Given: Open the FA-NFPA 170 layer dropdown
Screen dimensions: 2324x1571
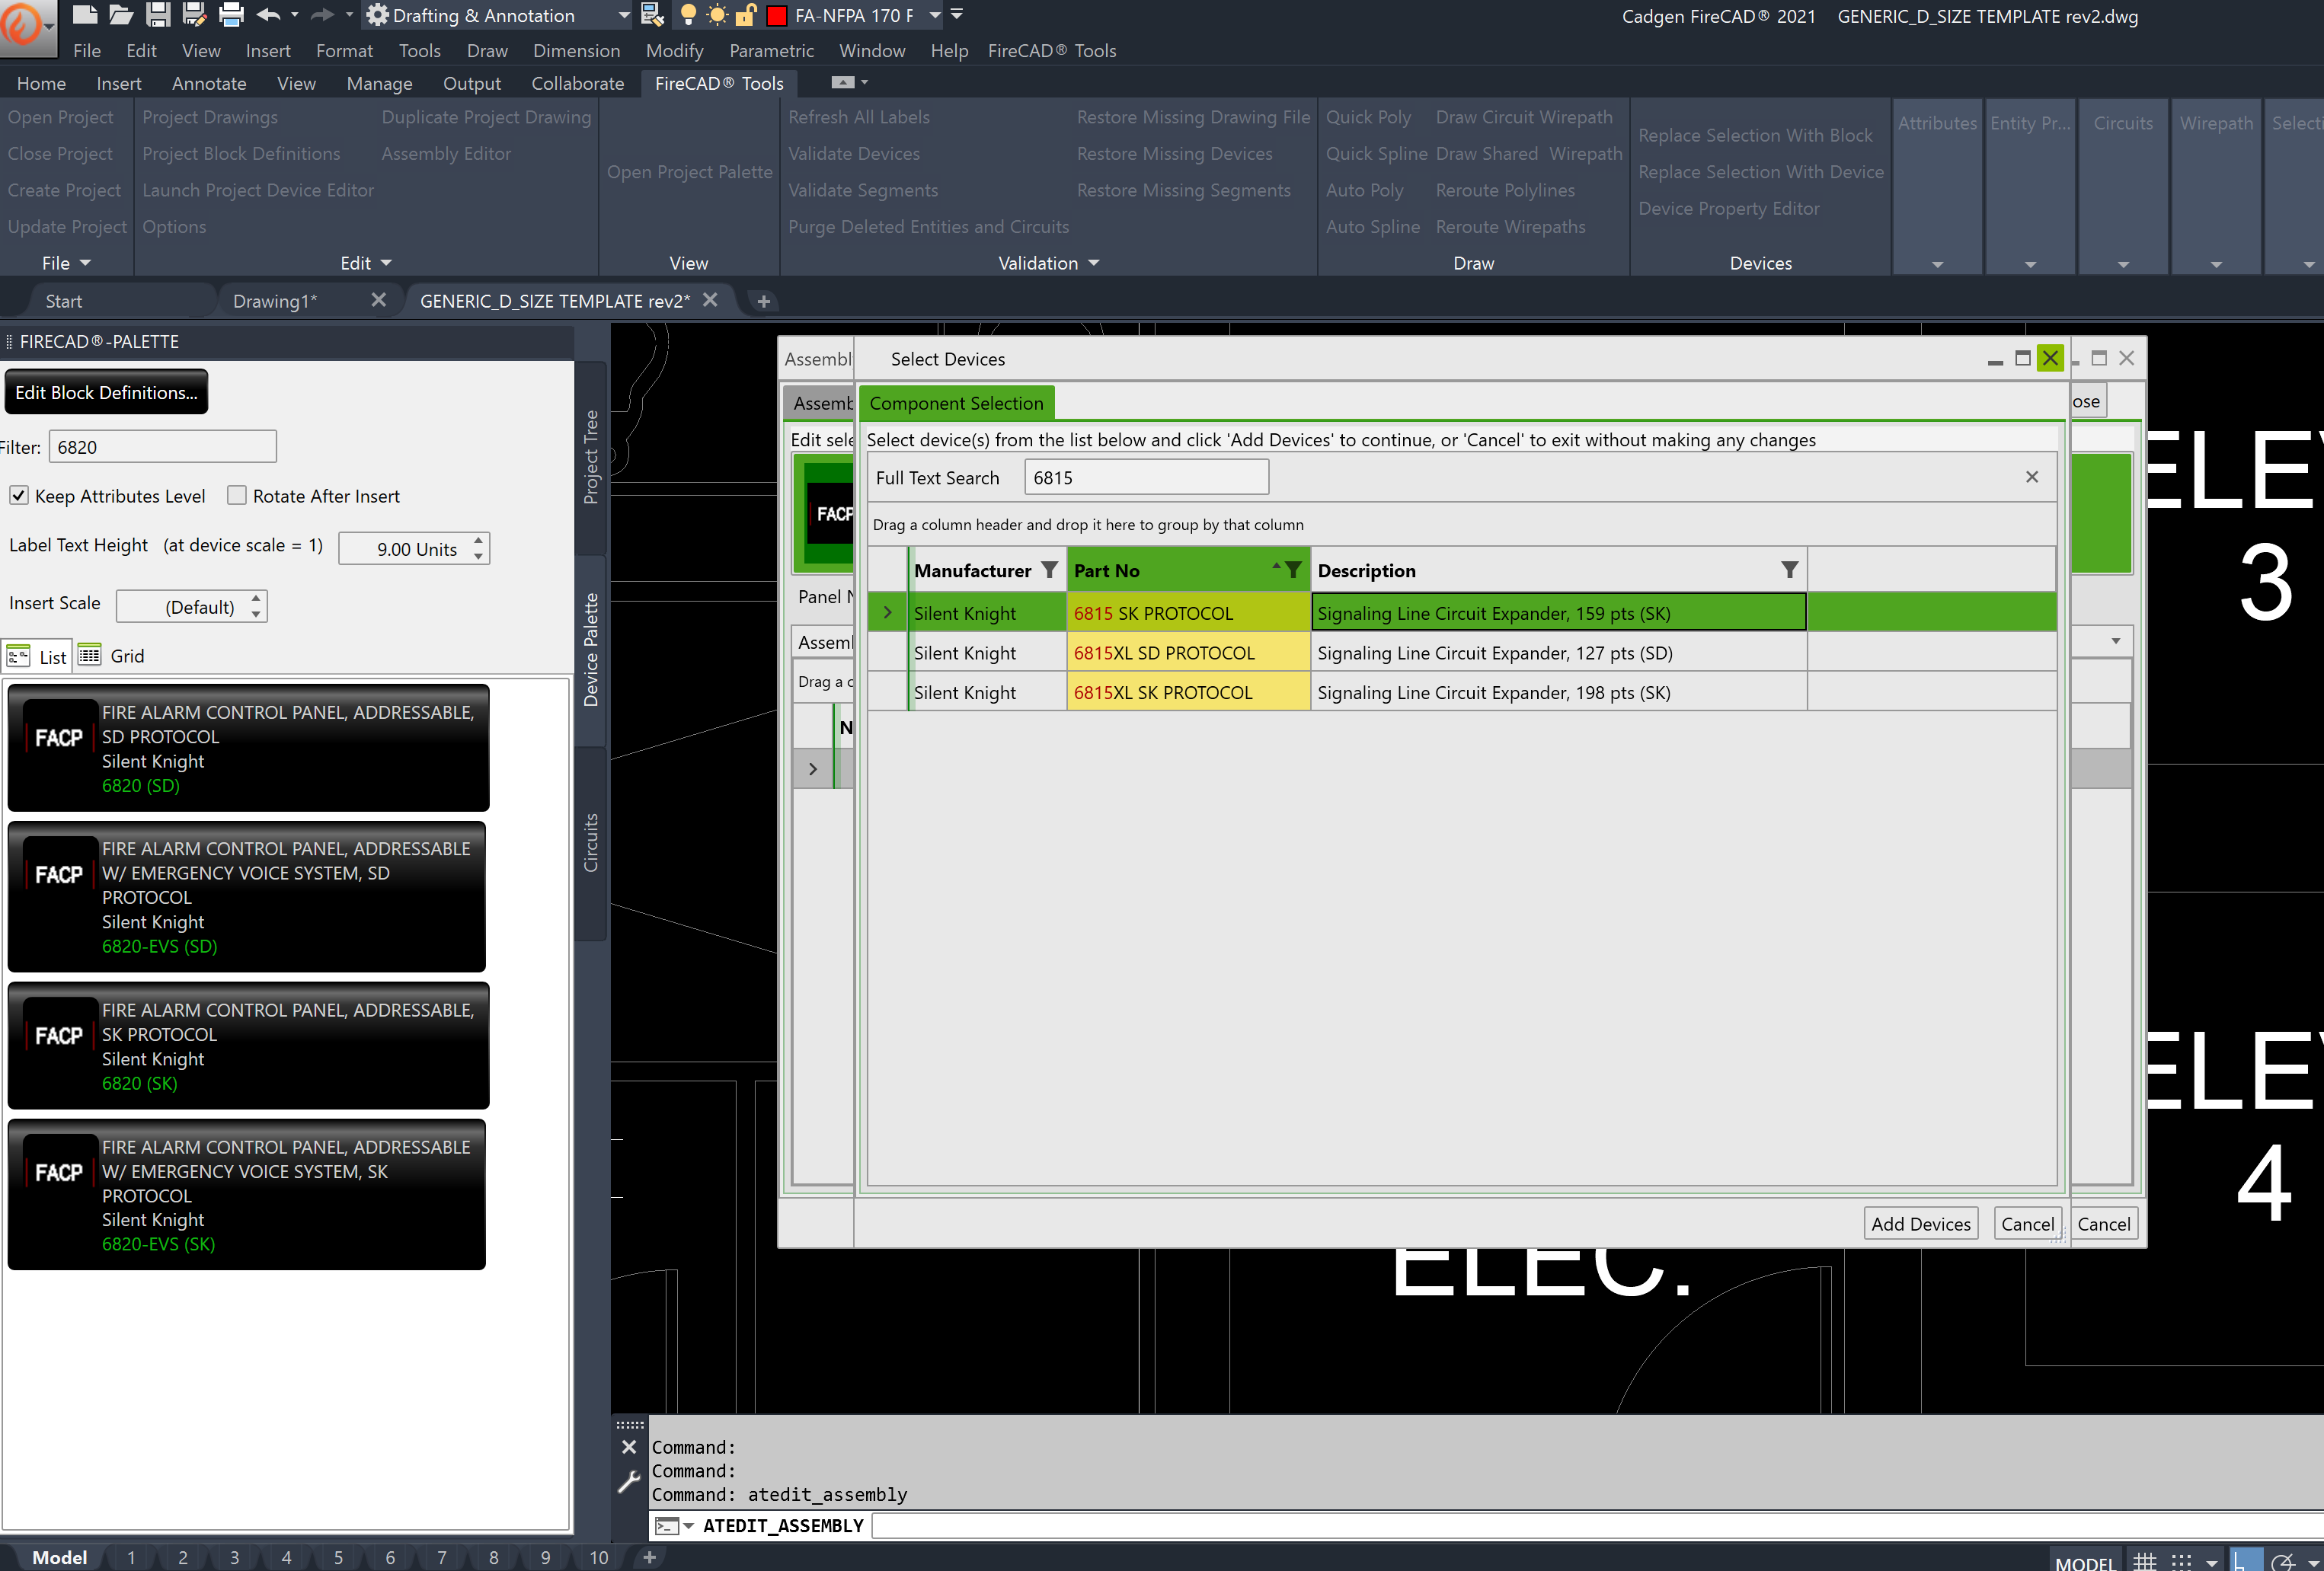Looking at the screenshot, I should pyautogui.click(x=935, y=15).
